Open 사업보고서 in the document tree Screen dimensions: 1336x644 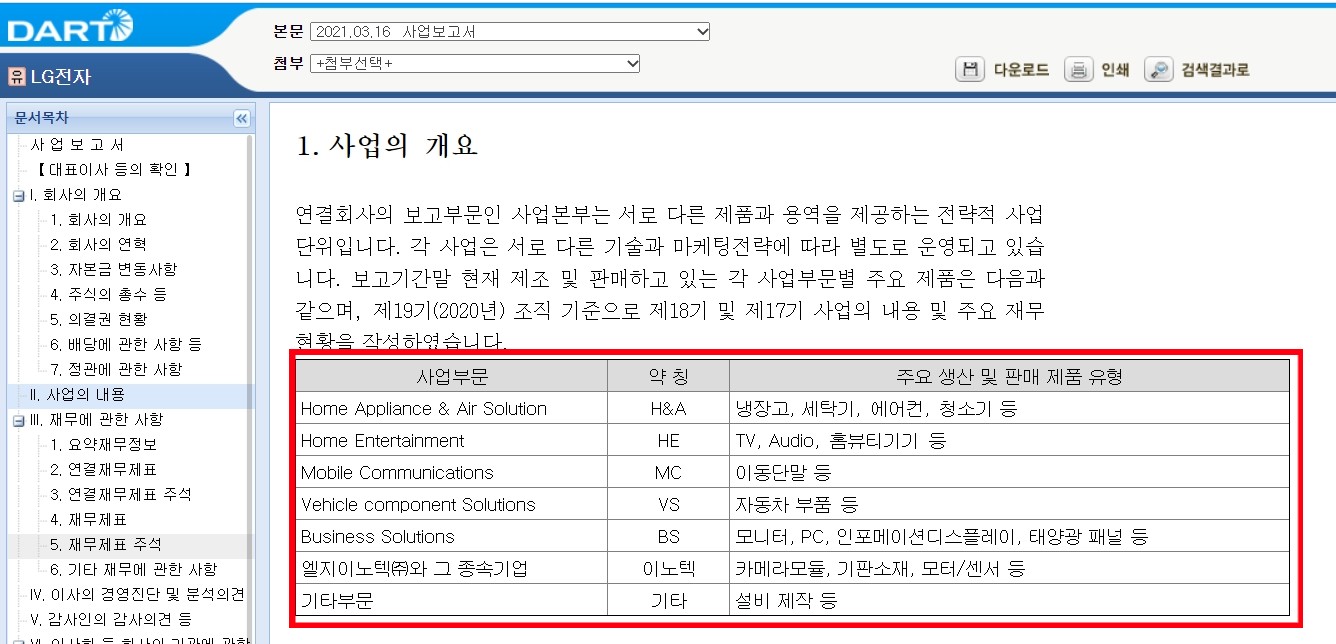77,145
